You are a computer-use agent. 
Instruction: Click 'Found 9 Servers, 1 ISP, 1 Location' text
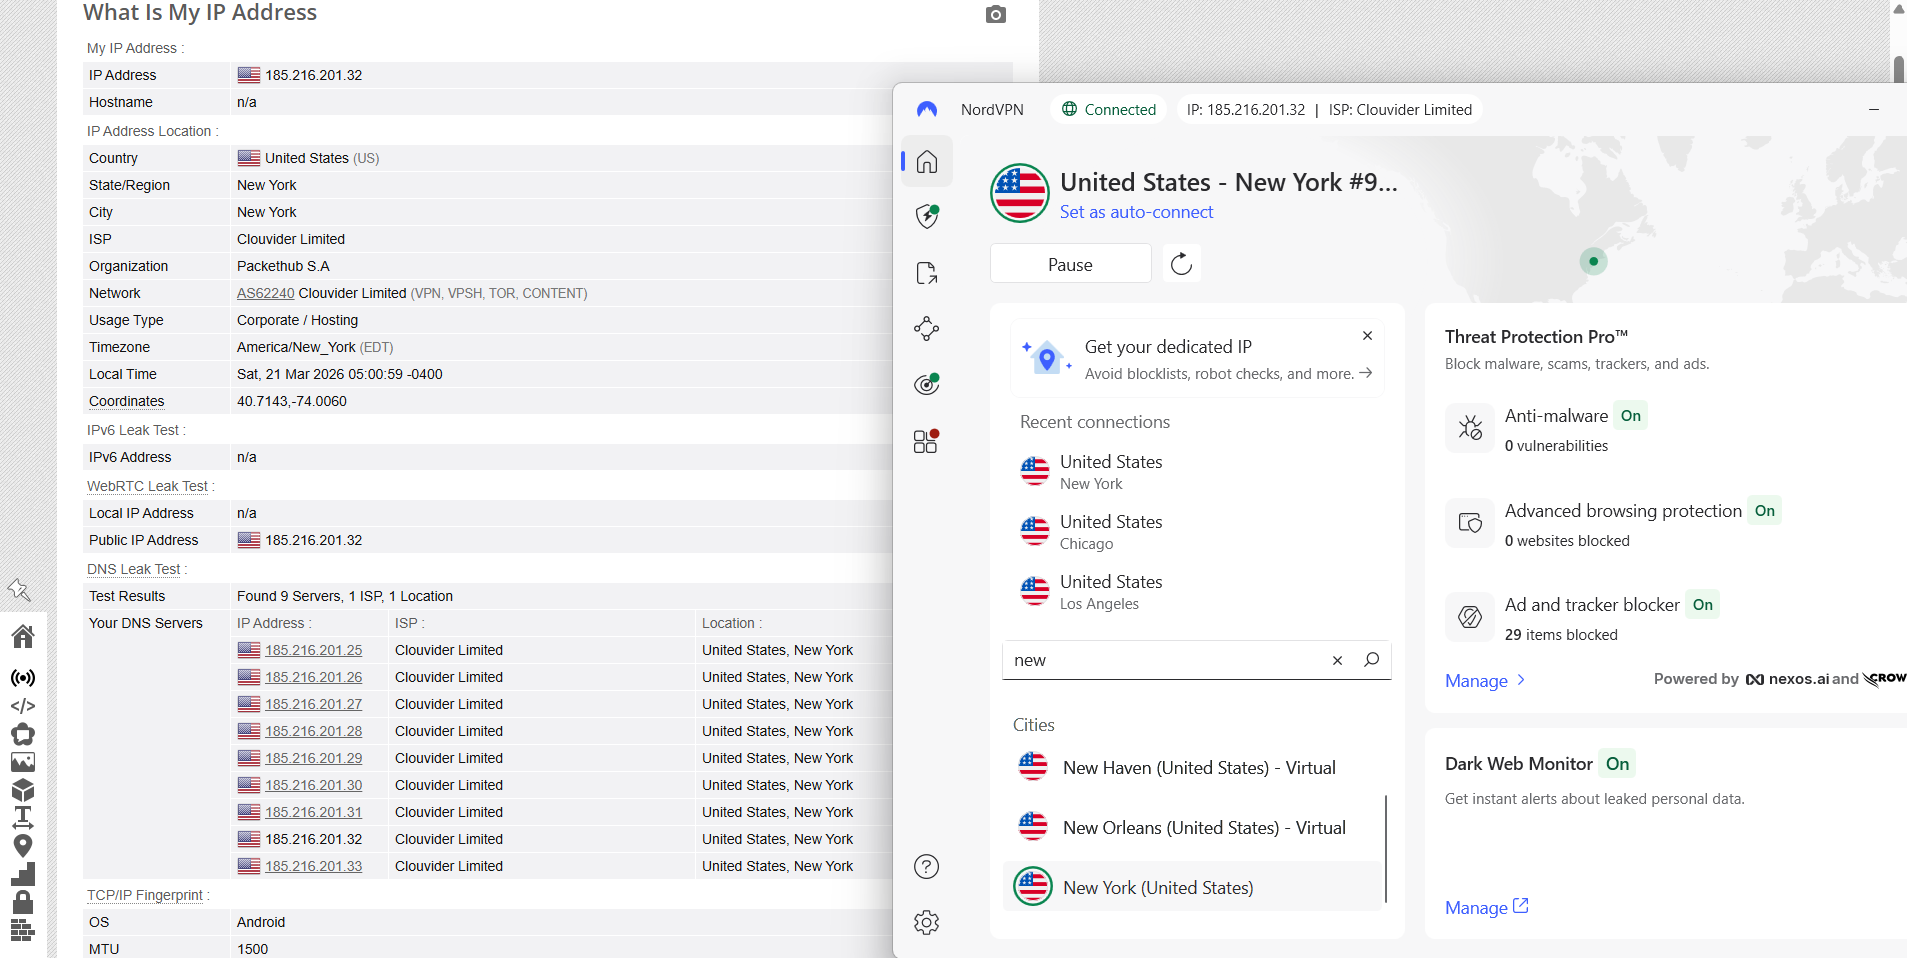345,596
